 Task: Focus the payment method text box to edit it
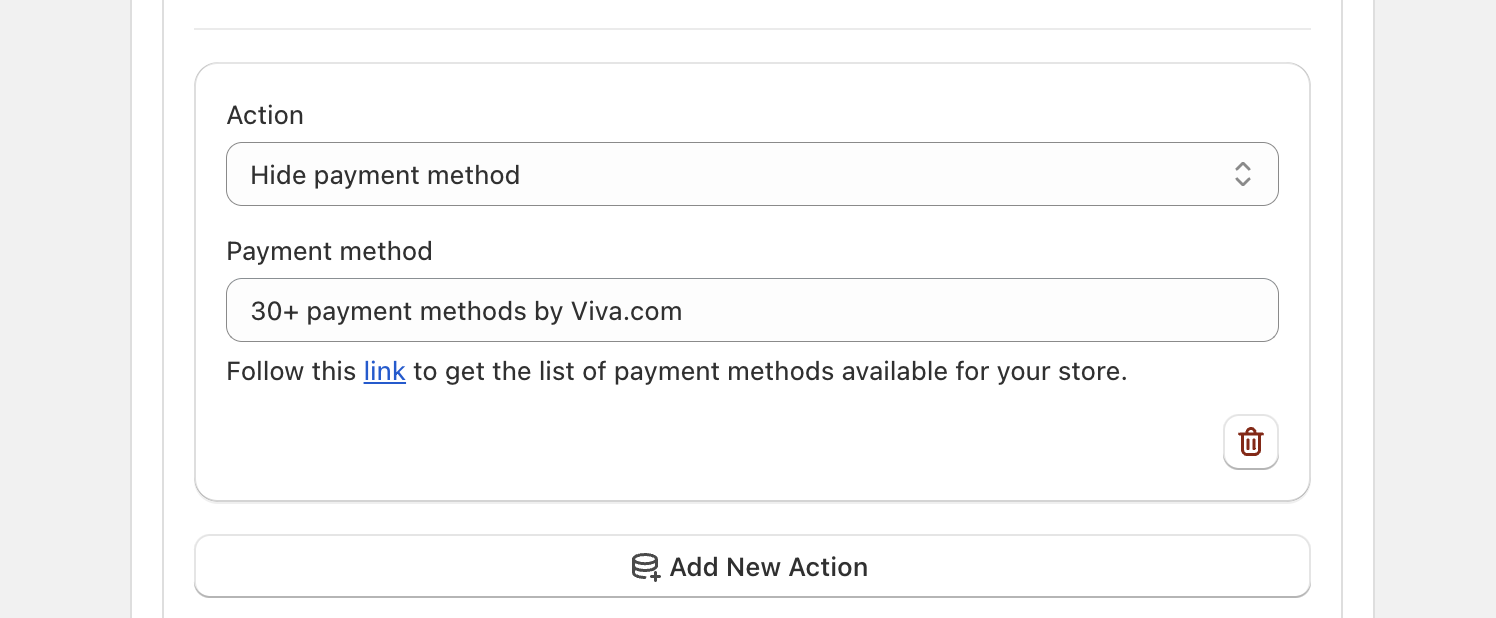tap(752, 310)
